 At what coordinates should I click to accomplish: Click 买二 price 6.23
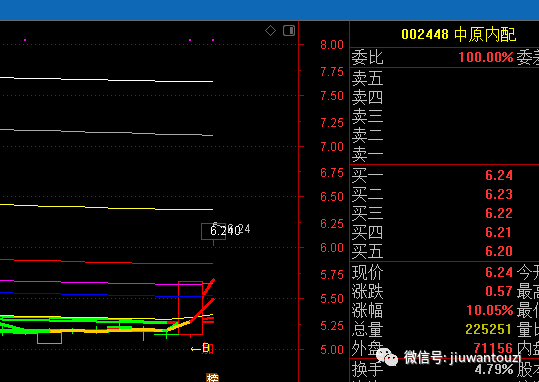point(499,194)
